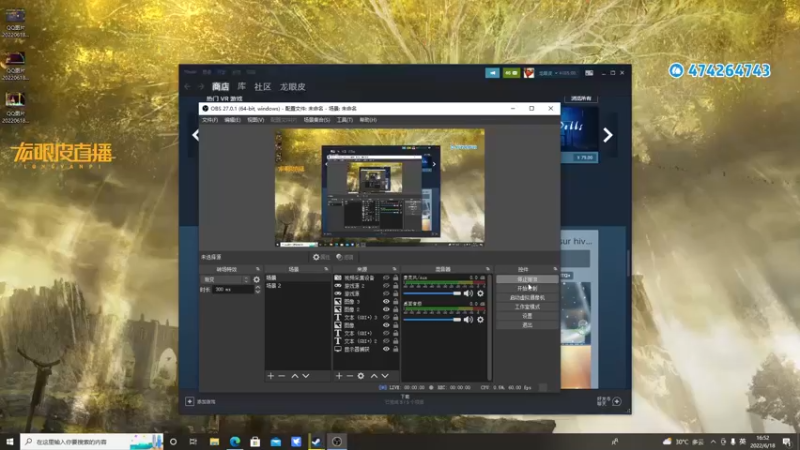Toggle lock on 视频采集设备 source

click(x=395, y=278)
